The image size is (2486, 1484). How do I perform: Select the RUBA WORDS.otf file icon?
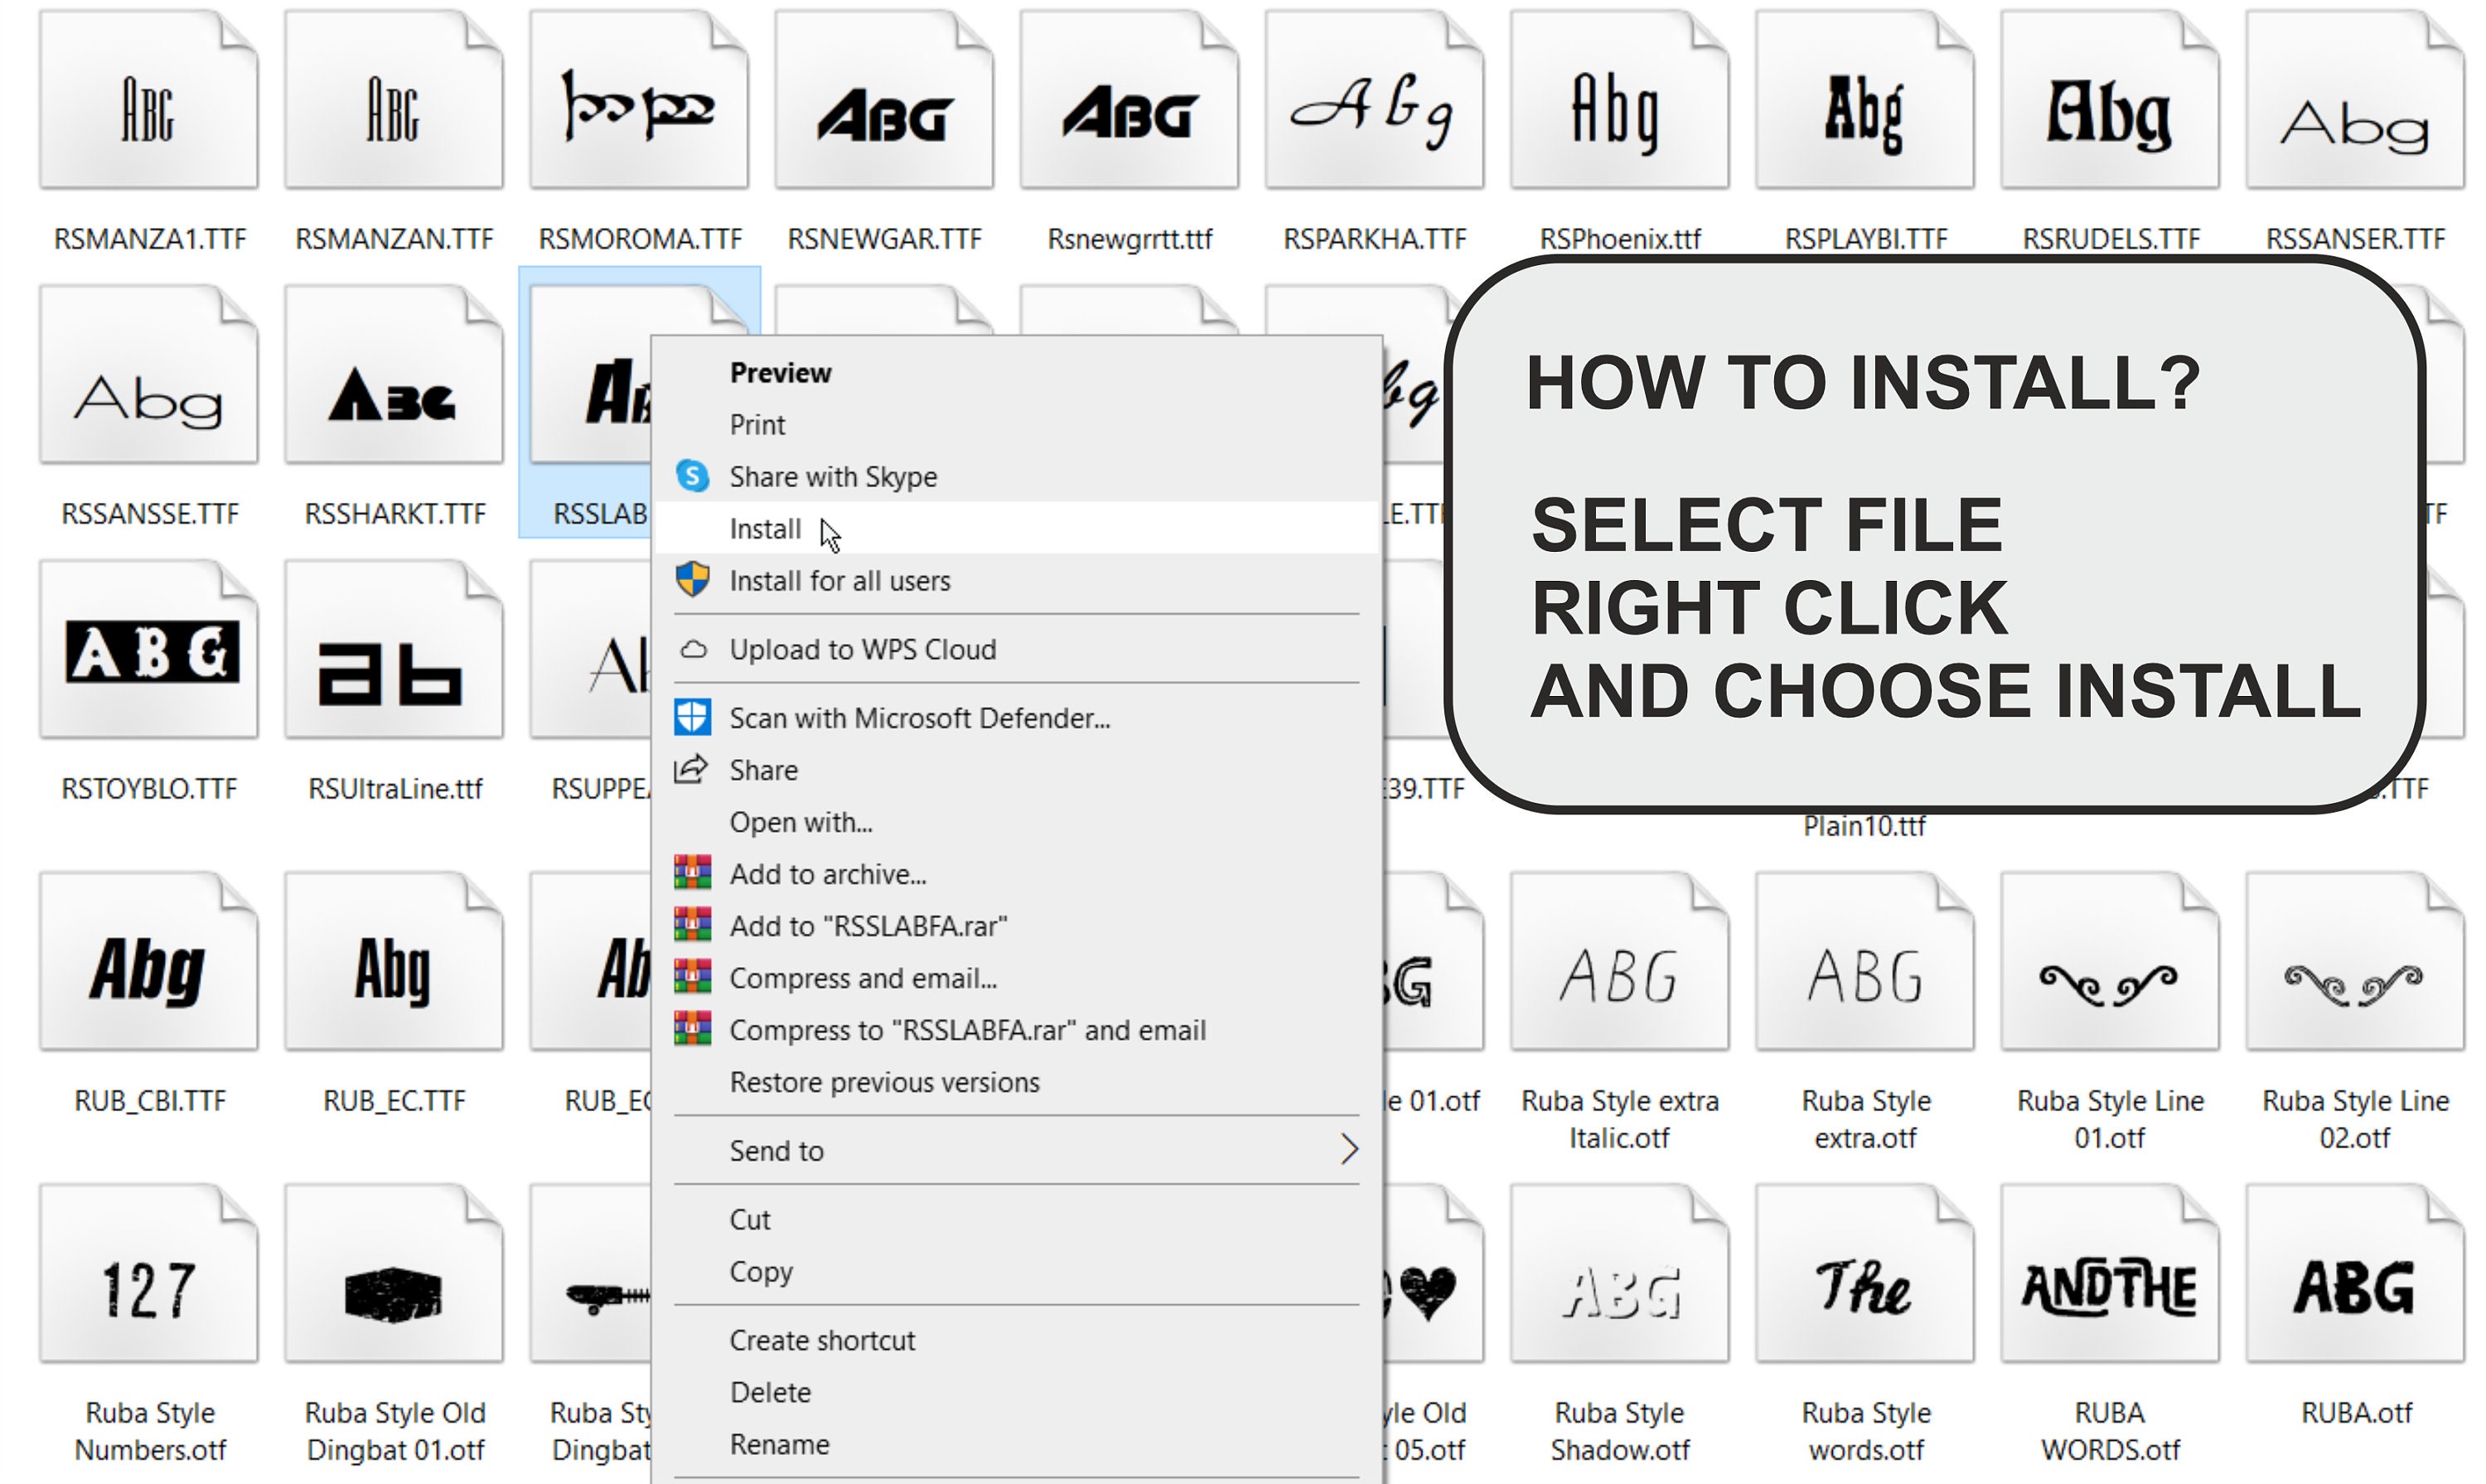tap(2110, 1274)
